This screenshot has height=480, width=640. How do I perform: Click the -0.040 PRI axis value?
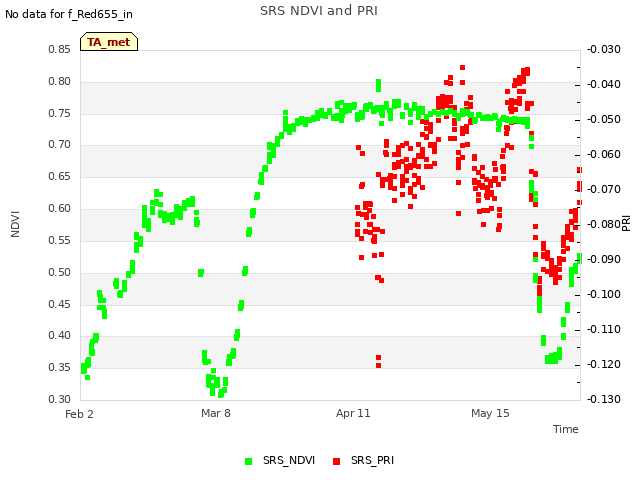pyautogui.click(x=604, y=84)
